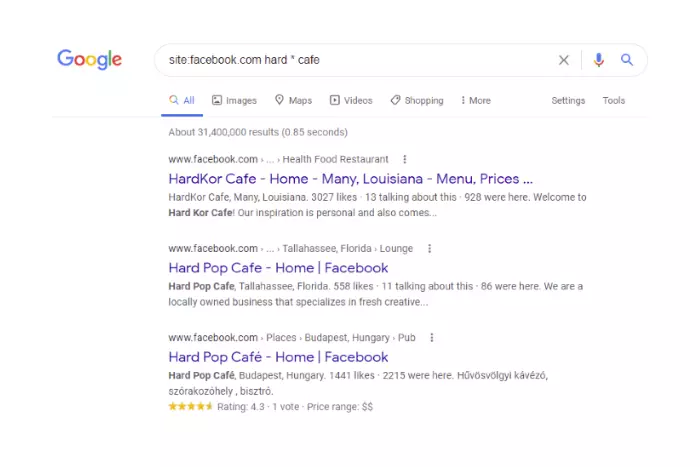Click the 'Rating: 4.3 · 1 vote' text
Viewport: 700px width, 467px height.
[x=258, y=407]
